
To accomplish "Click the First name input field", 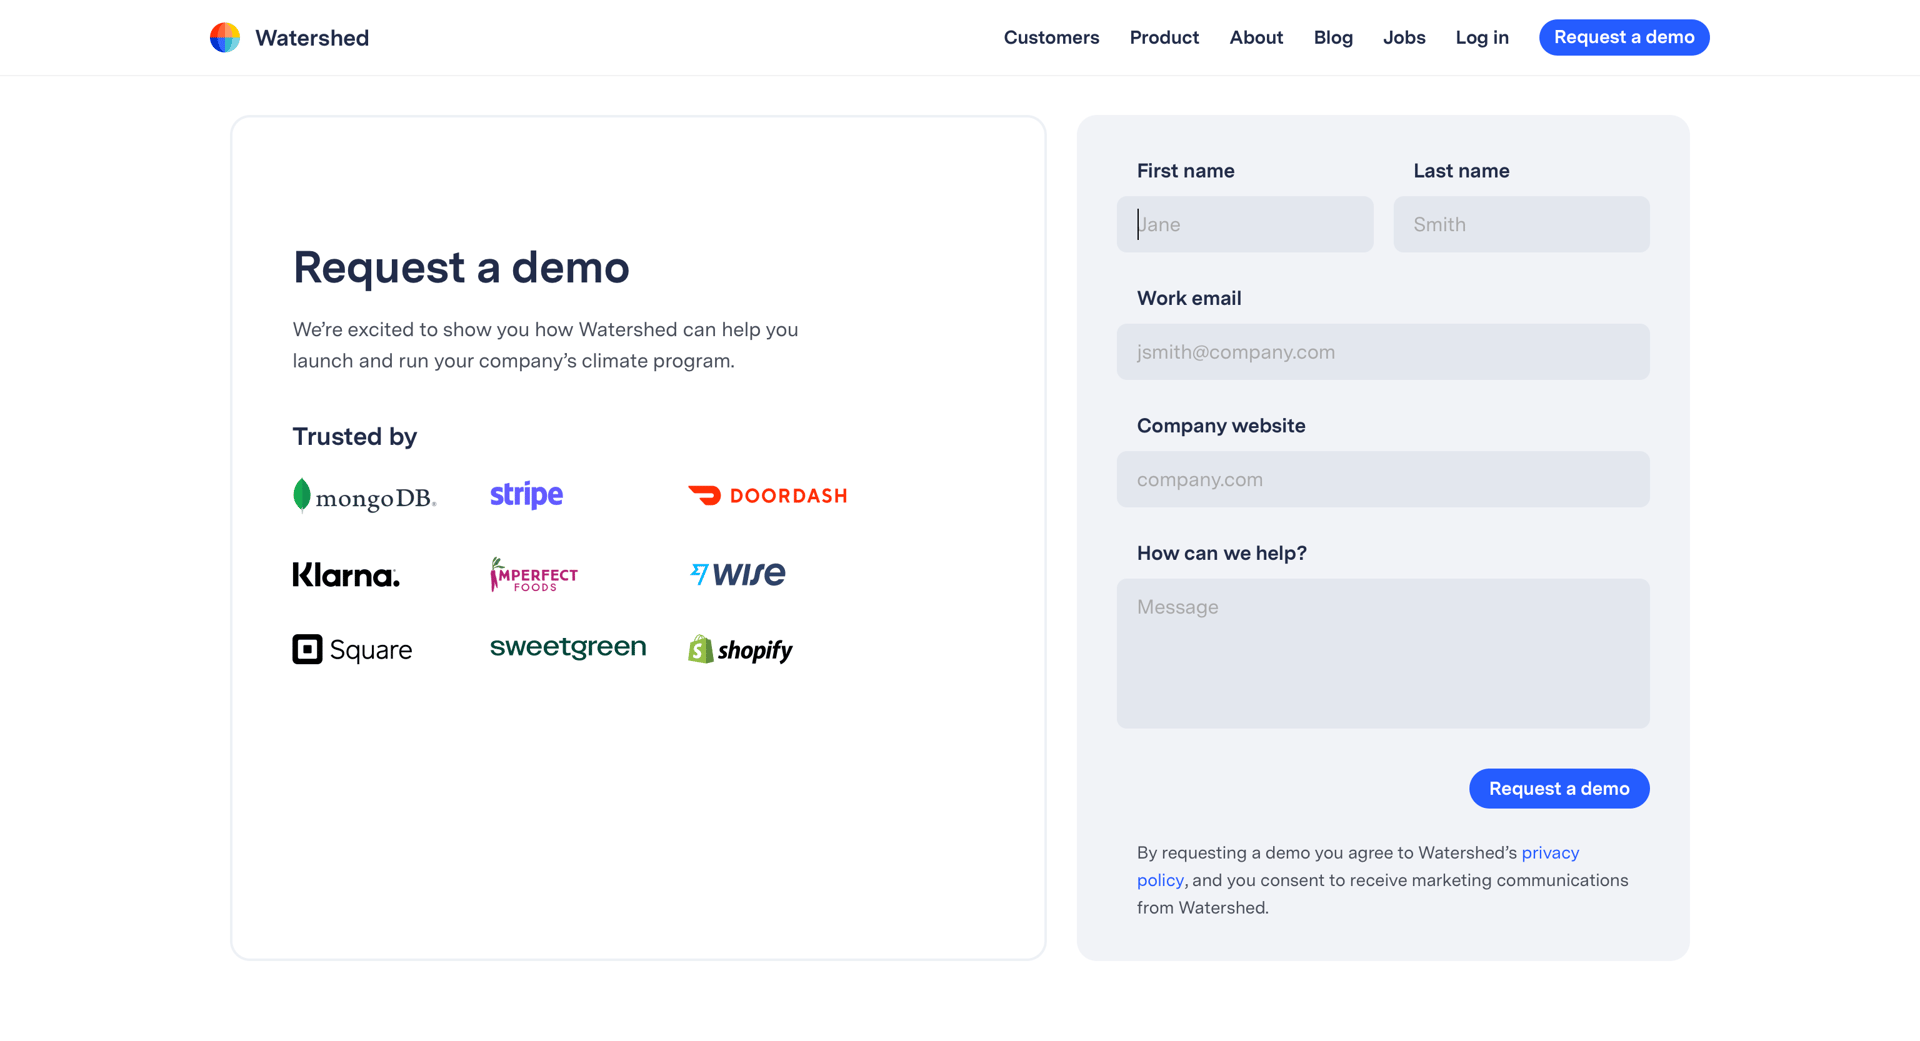I will [x=1244, y=224].
